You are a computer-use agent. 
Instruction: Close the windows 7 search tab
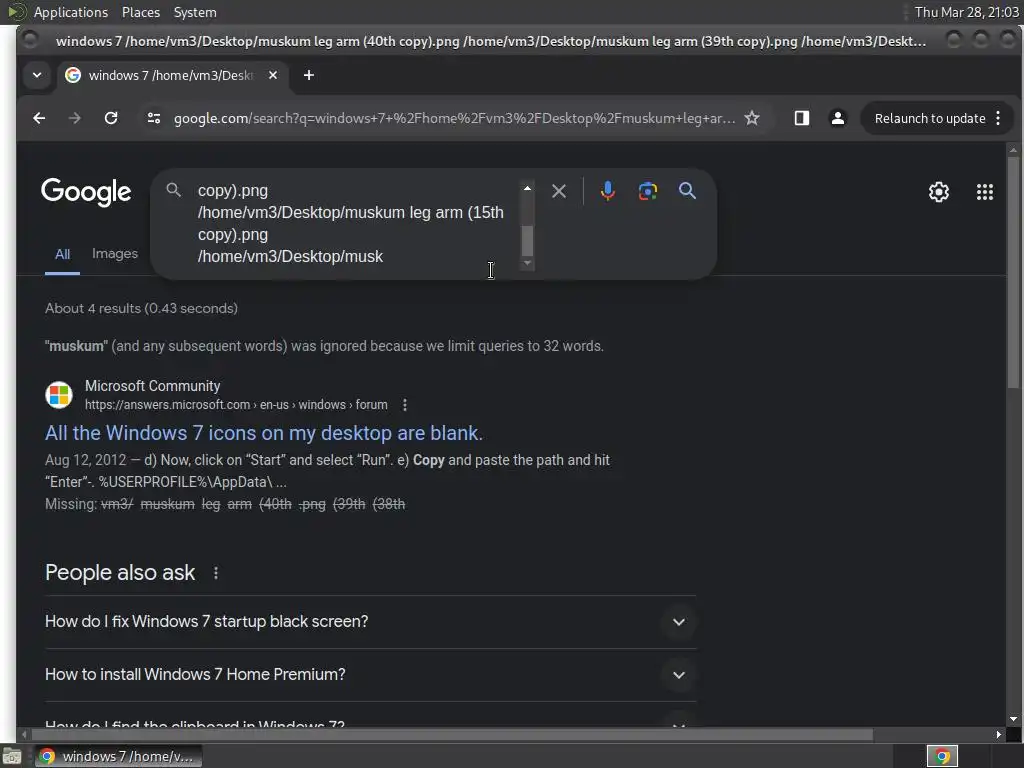pos(273,75)
